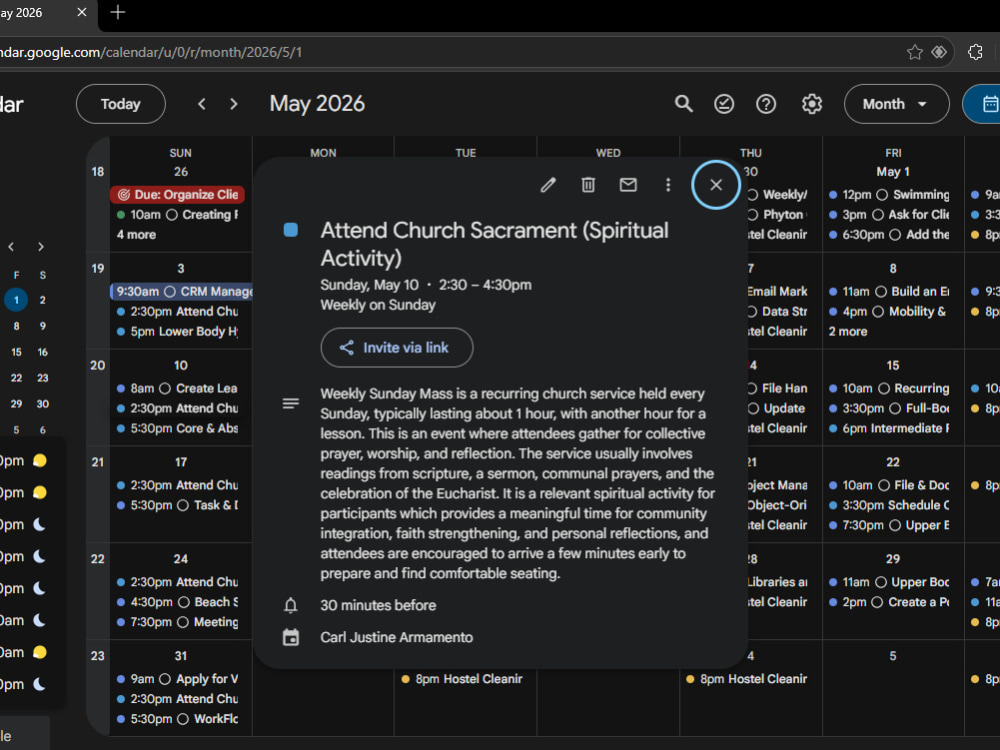This screenshot has width=1000, height=750.
Task: Open 2pm Create a P task
Action: (889, 602)
